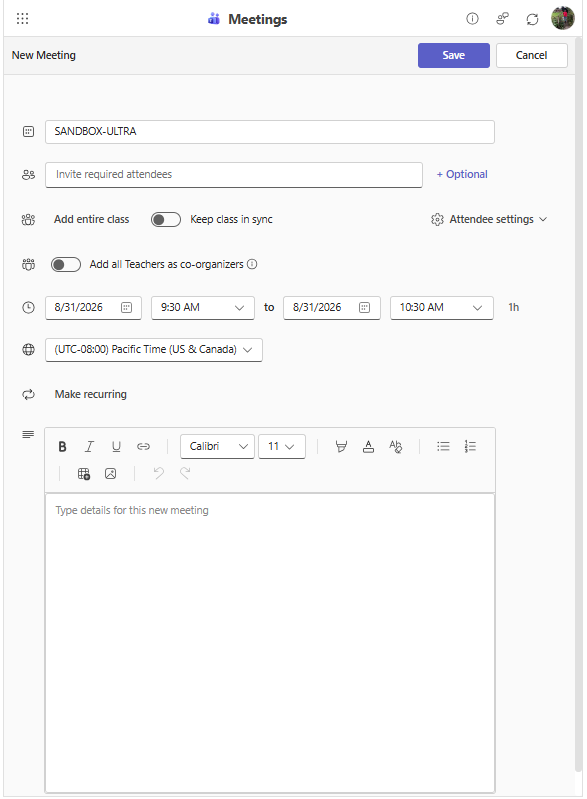This screenshot has height=799, width=587.
Task: Open the app launcher grid icon
Action: click(22, 19)
